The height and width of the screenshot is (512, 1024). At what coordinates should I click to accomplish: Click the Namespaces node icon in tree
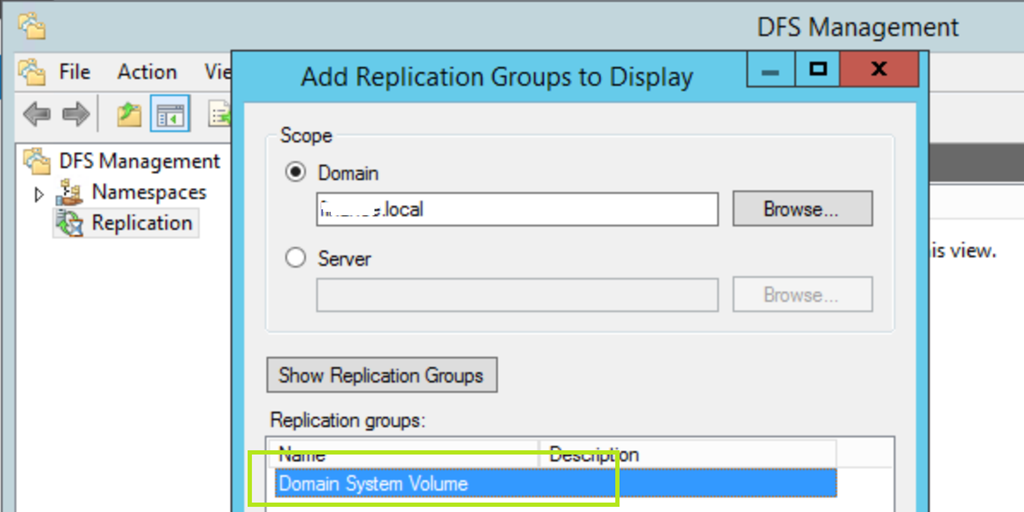pos(69,192)
